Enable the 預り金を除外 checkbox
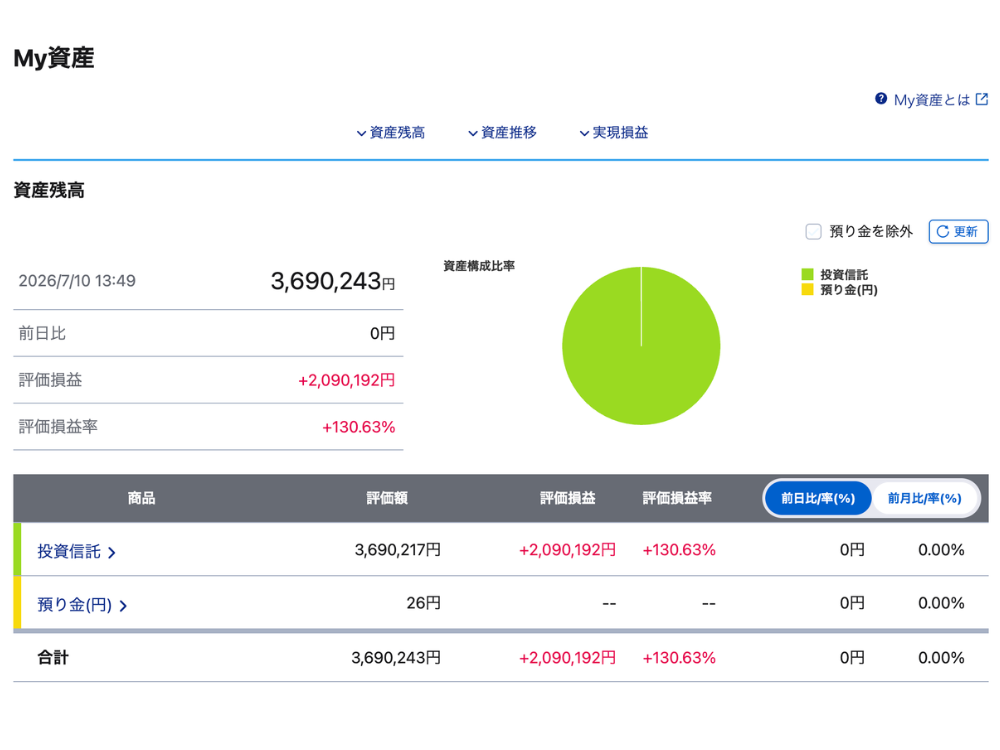 pos(813,232)
